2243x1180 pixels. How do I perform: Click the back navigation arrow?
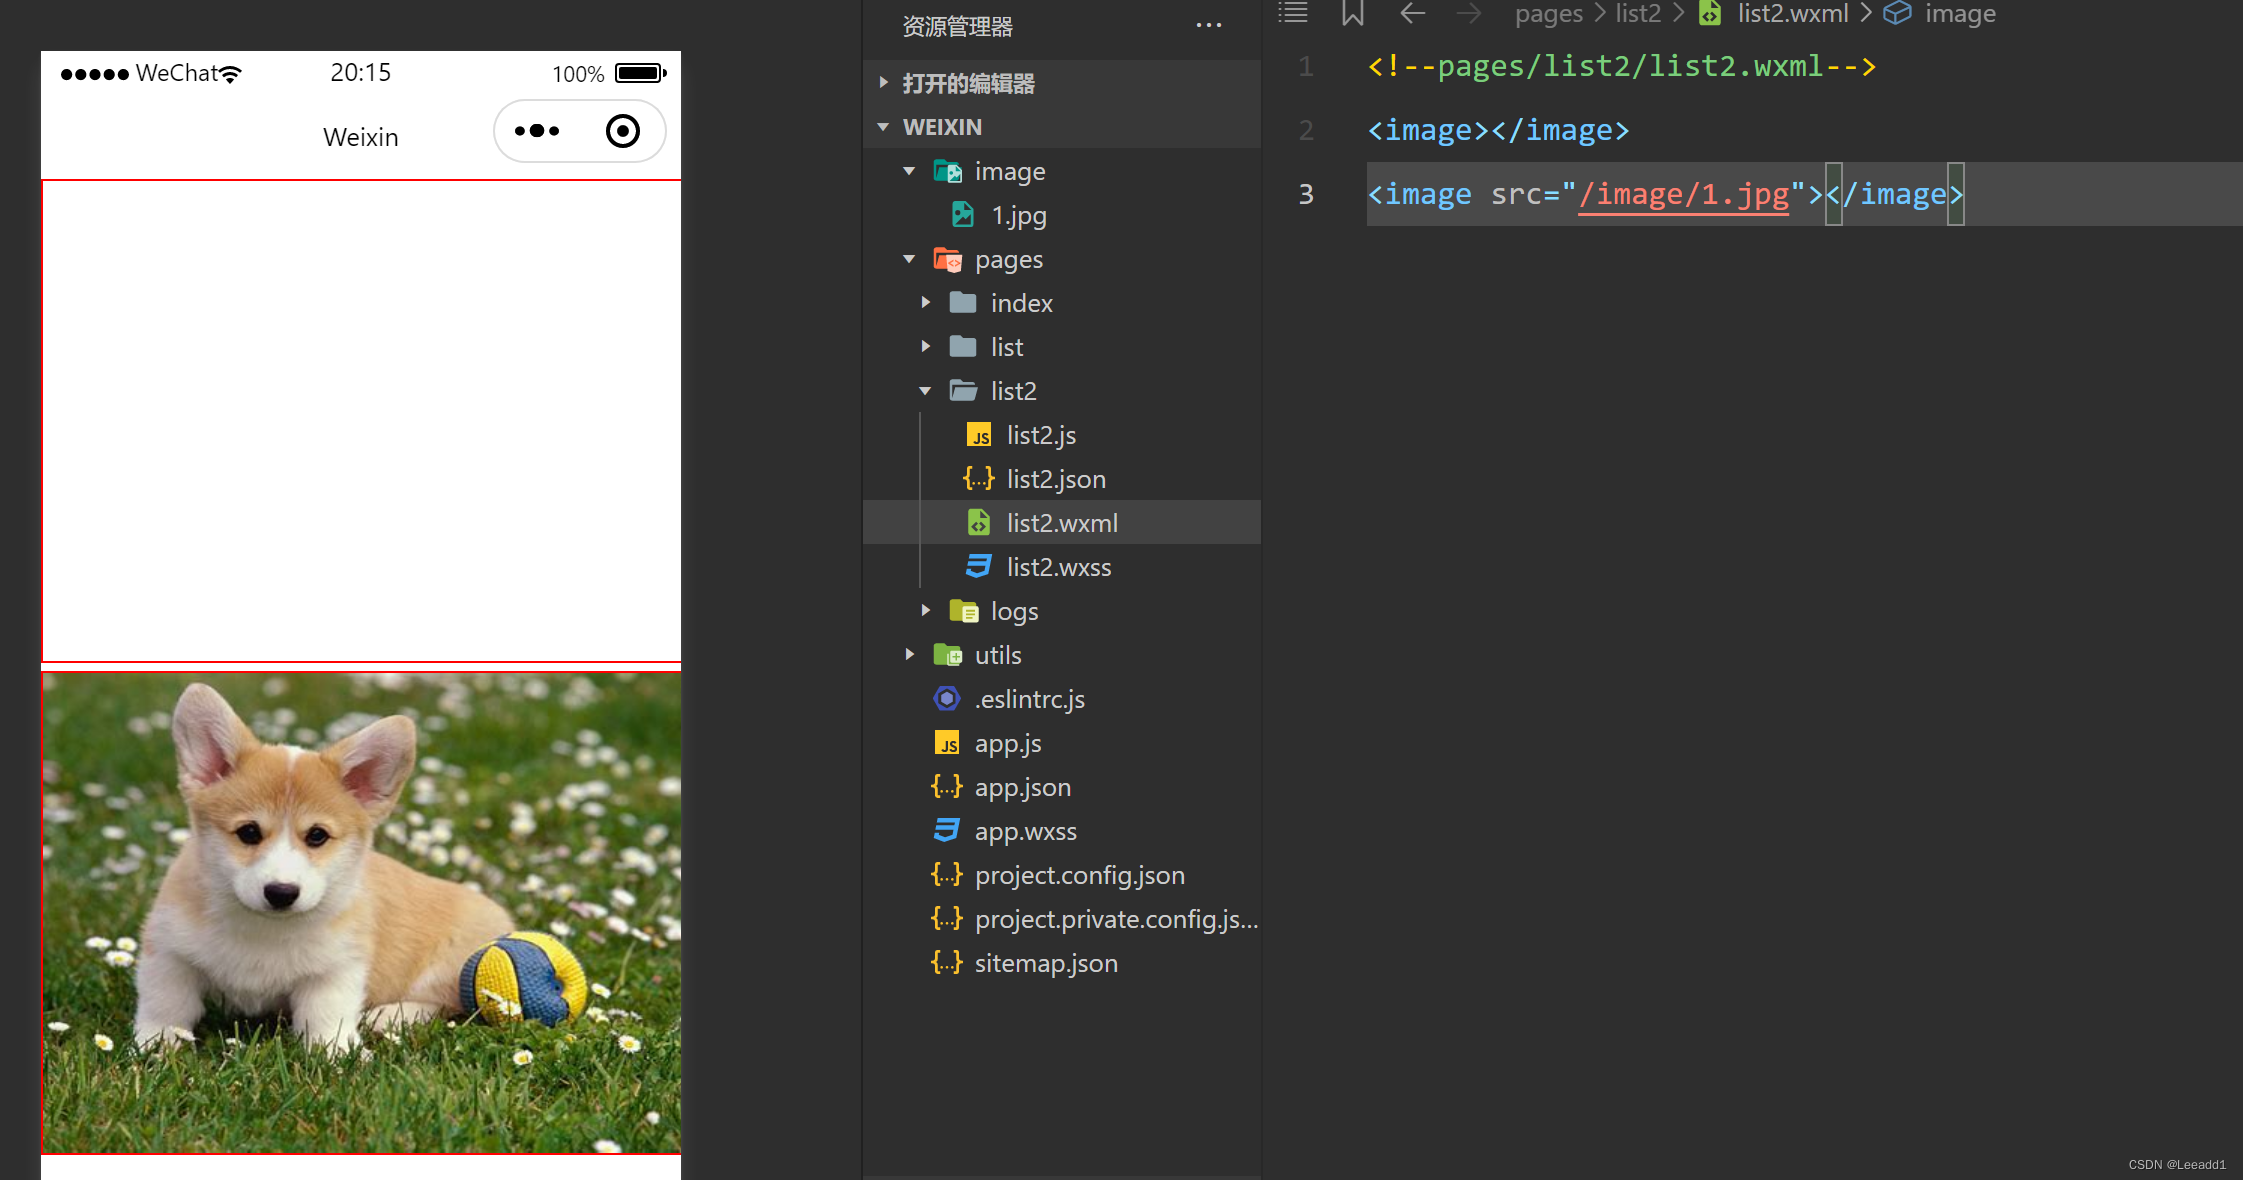(1412, 14)
